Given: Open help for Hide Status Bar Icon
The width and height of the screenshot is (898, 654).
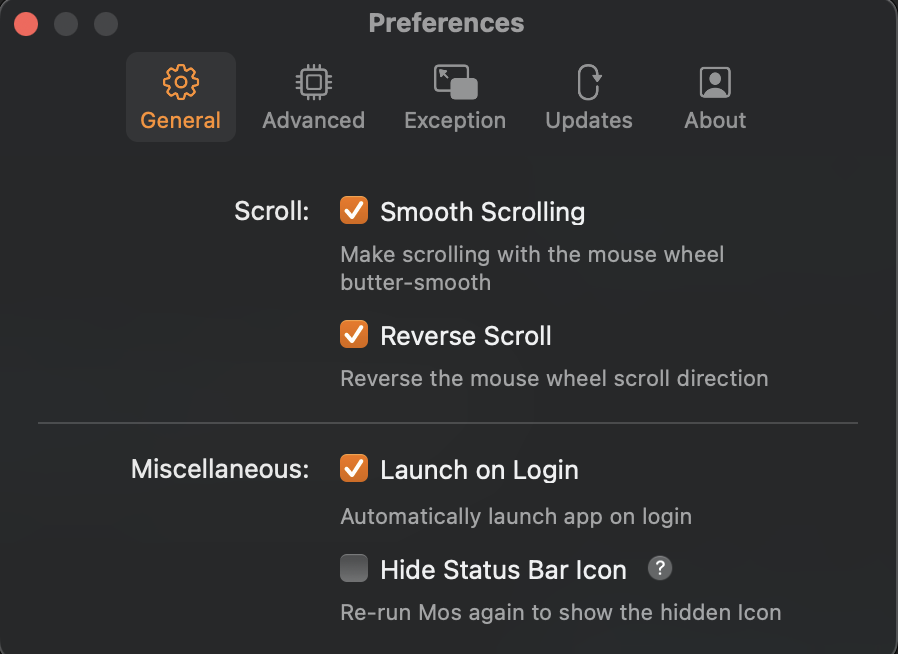Looking at the screenshot, I should (659, 569).
